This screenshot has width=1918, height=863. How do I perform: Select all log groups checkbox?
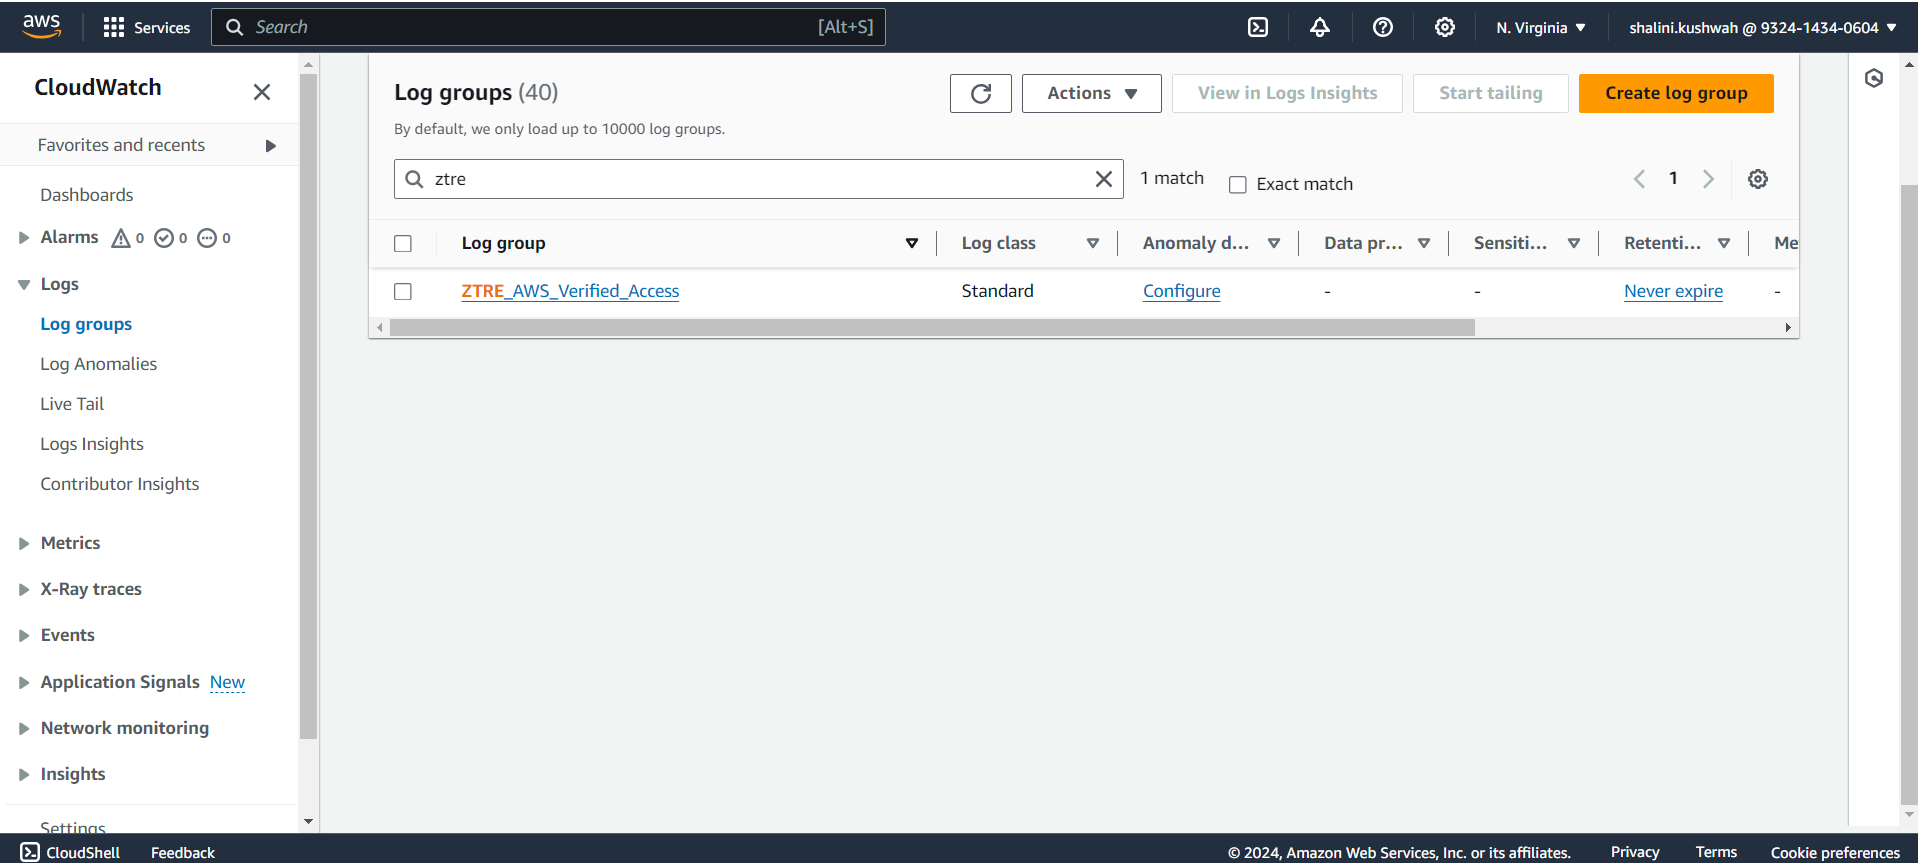tap(403, 244)
